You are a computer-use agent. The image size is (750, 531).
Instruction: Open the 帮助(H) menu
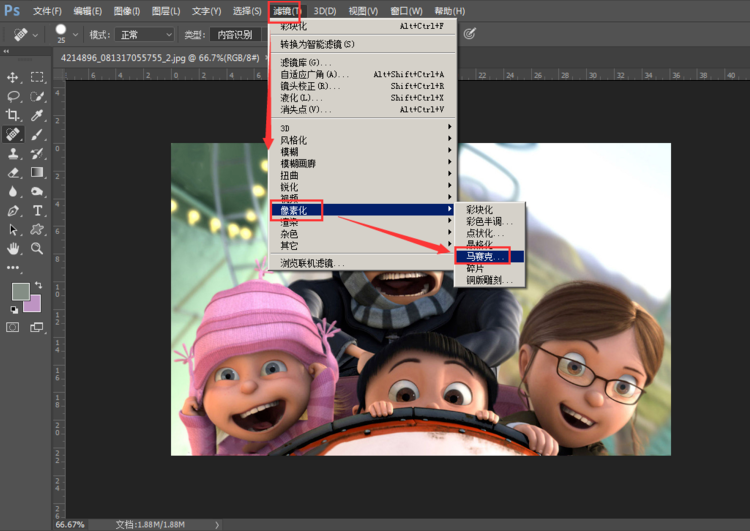click(449, 11)
